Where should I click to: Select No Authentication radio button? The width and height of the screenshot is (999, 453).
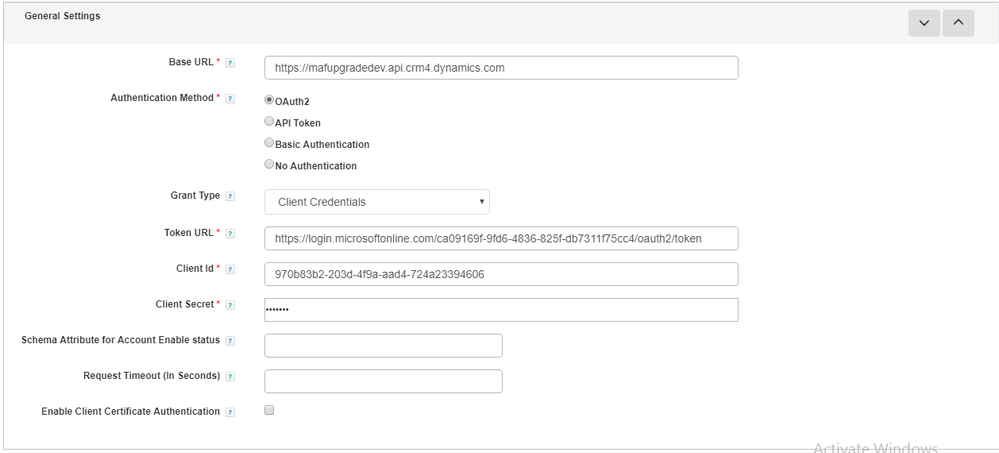click(x=269, y=165)
